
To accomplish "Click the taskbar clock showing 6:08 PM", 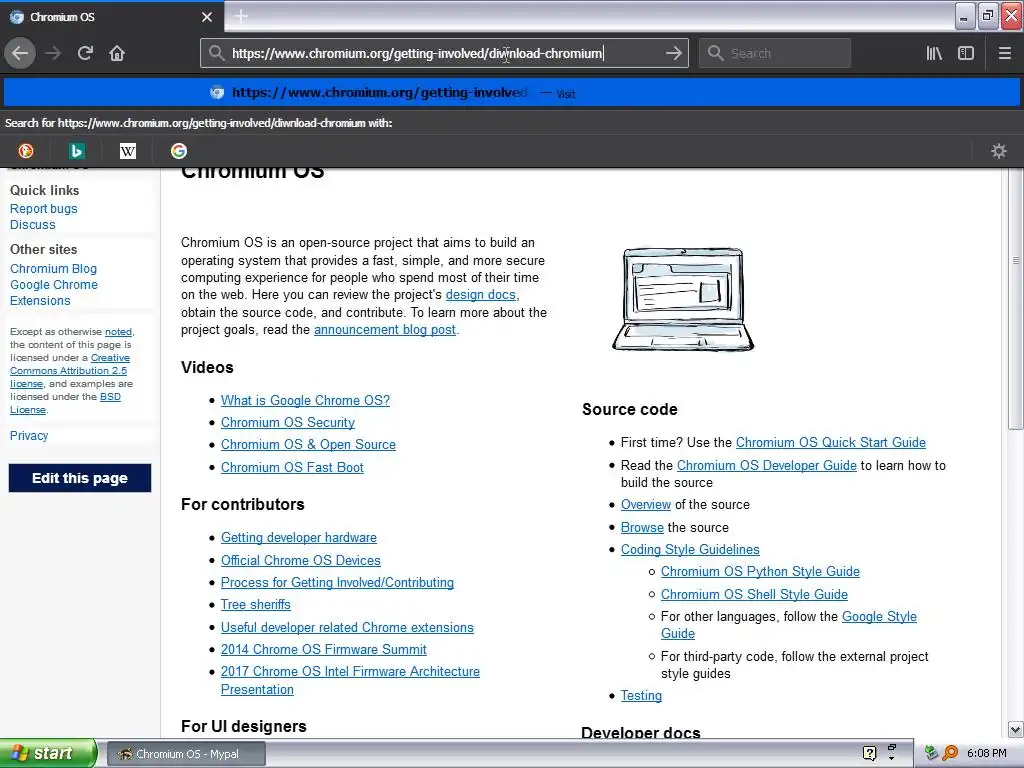I will point(987,754).
